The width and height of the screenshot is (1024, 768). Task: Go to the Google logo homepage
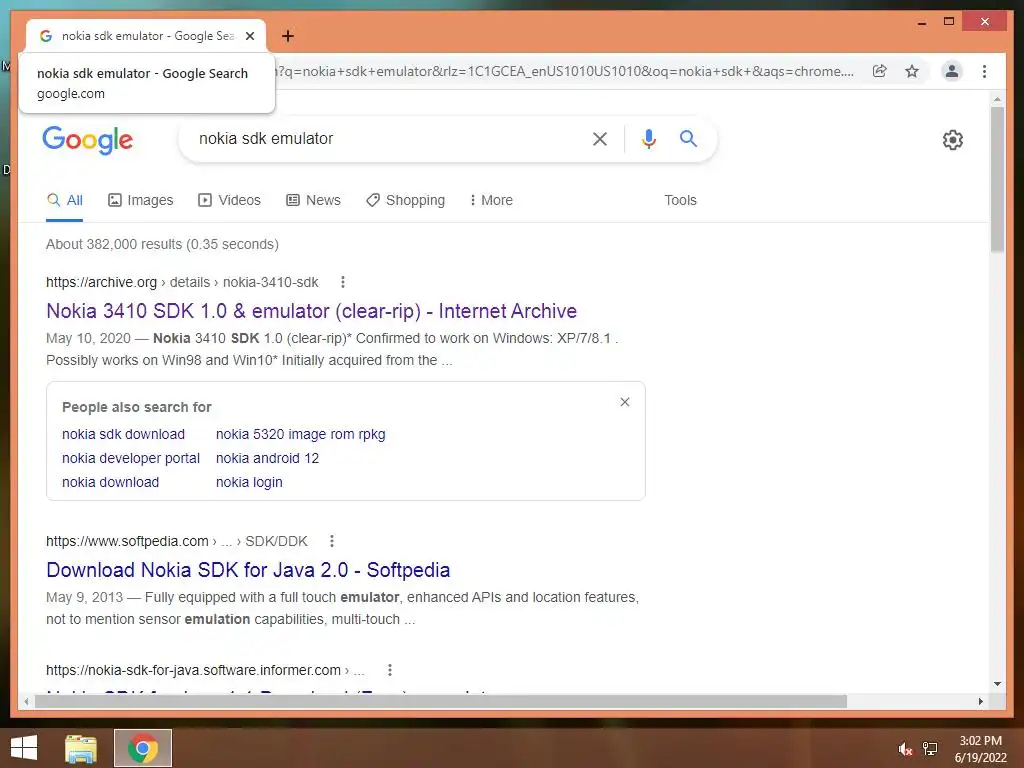point(88,140)
